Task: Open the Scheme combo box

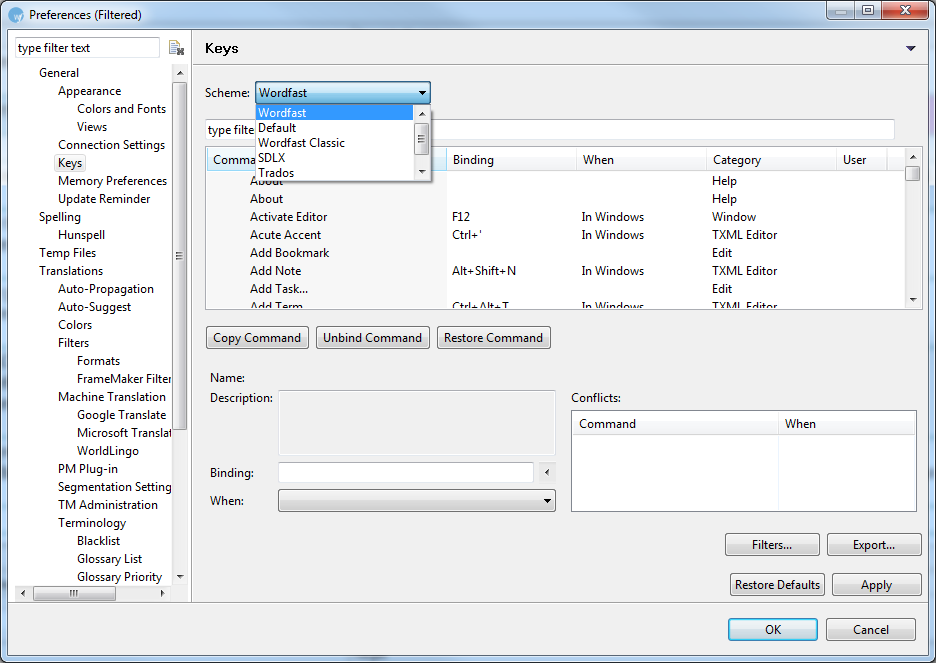Action: click(343, 92)
